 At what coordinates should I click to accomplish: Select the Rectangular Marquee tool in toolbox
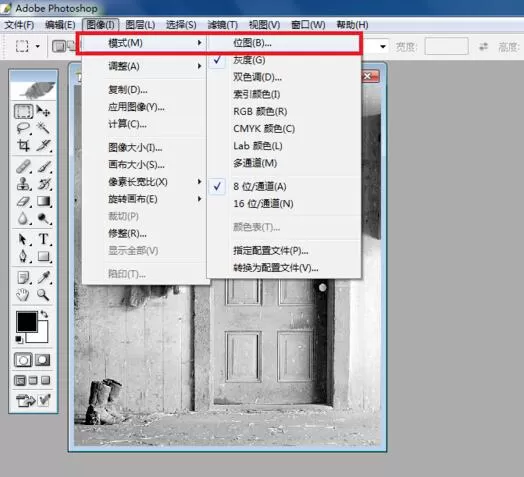tap(23, 111)
